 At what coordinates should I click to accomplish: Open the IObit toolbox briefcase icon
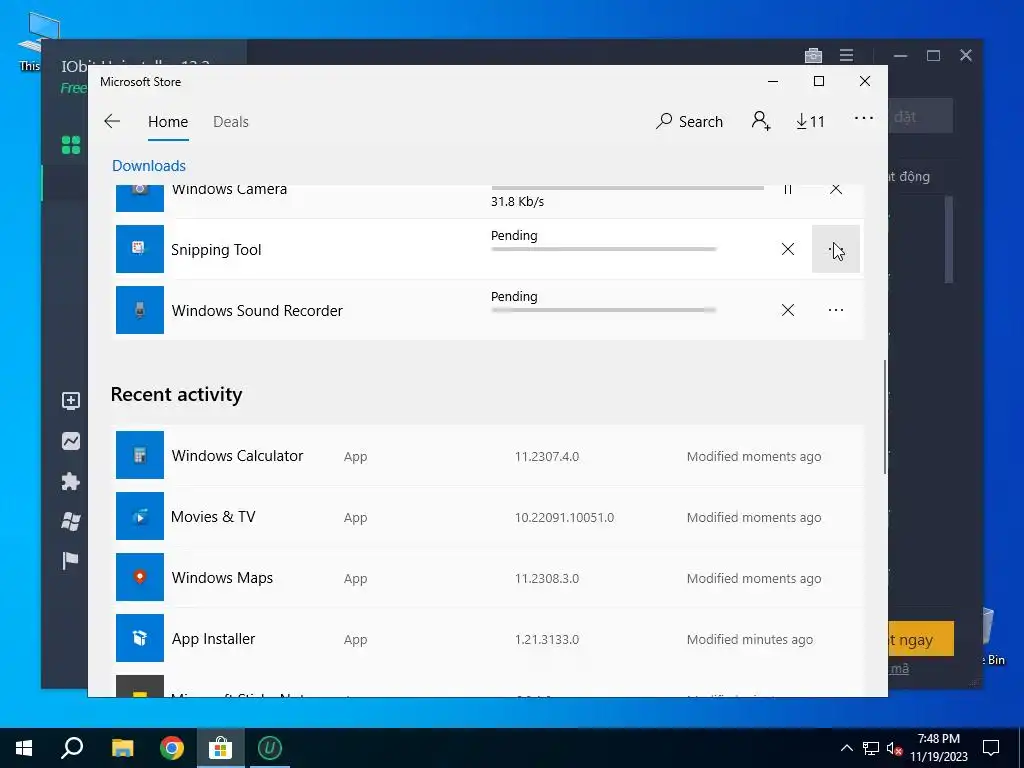[813, 55]
